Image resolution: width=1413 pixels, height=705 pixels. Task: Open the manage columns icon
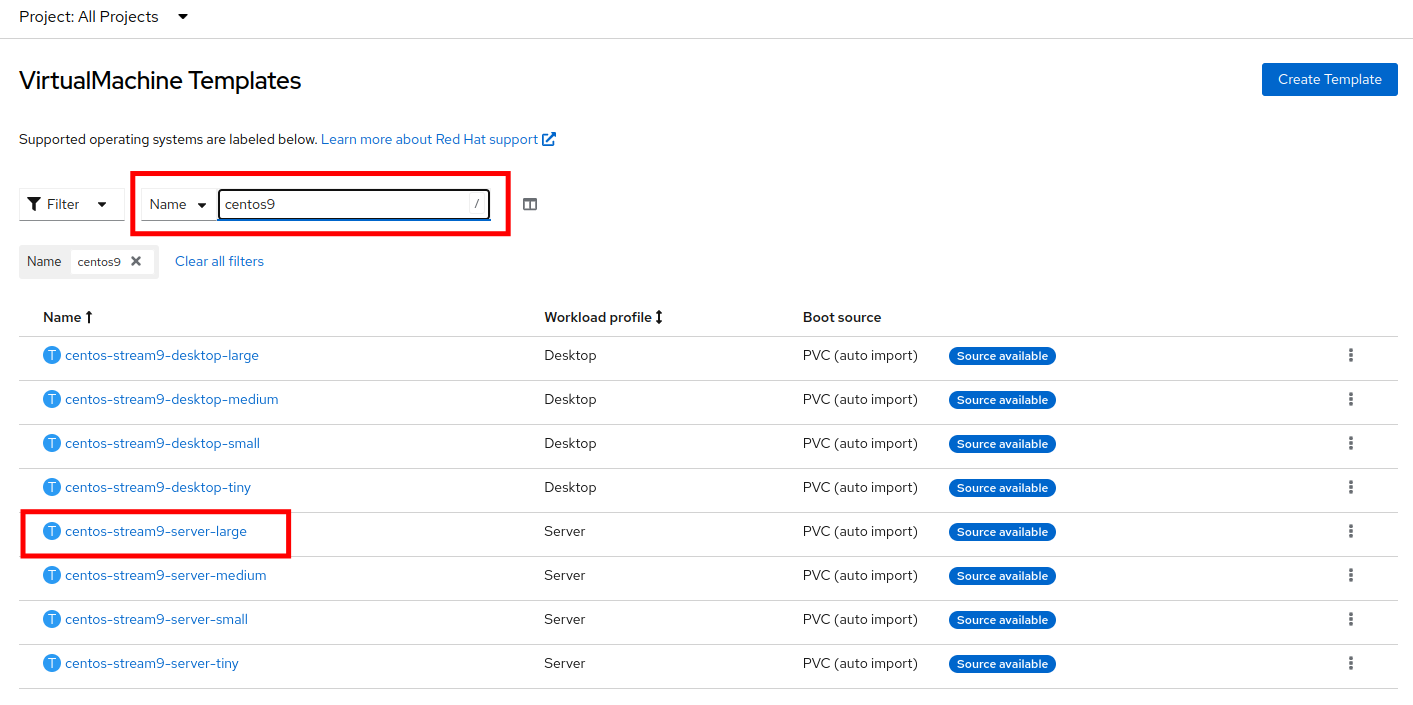click(530, 204)
